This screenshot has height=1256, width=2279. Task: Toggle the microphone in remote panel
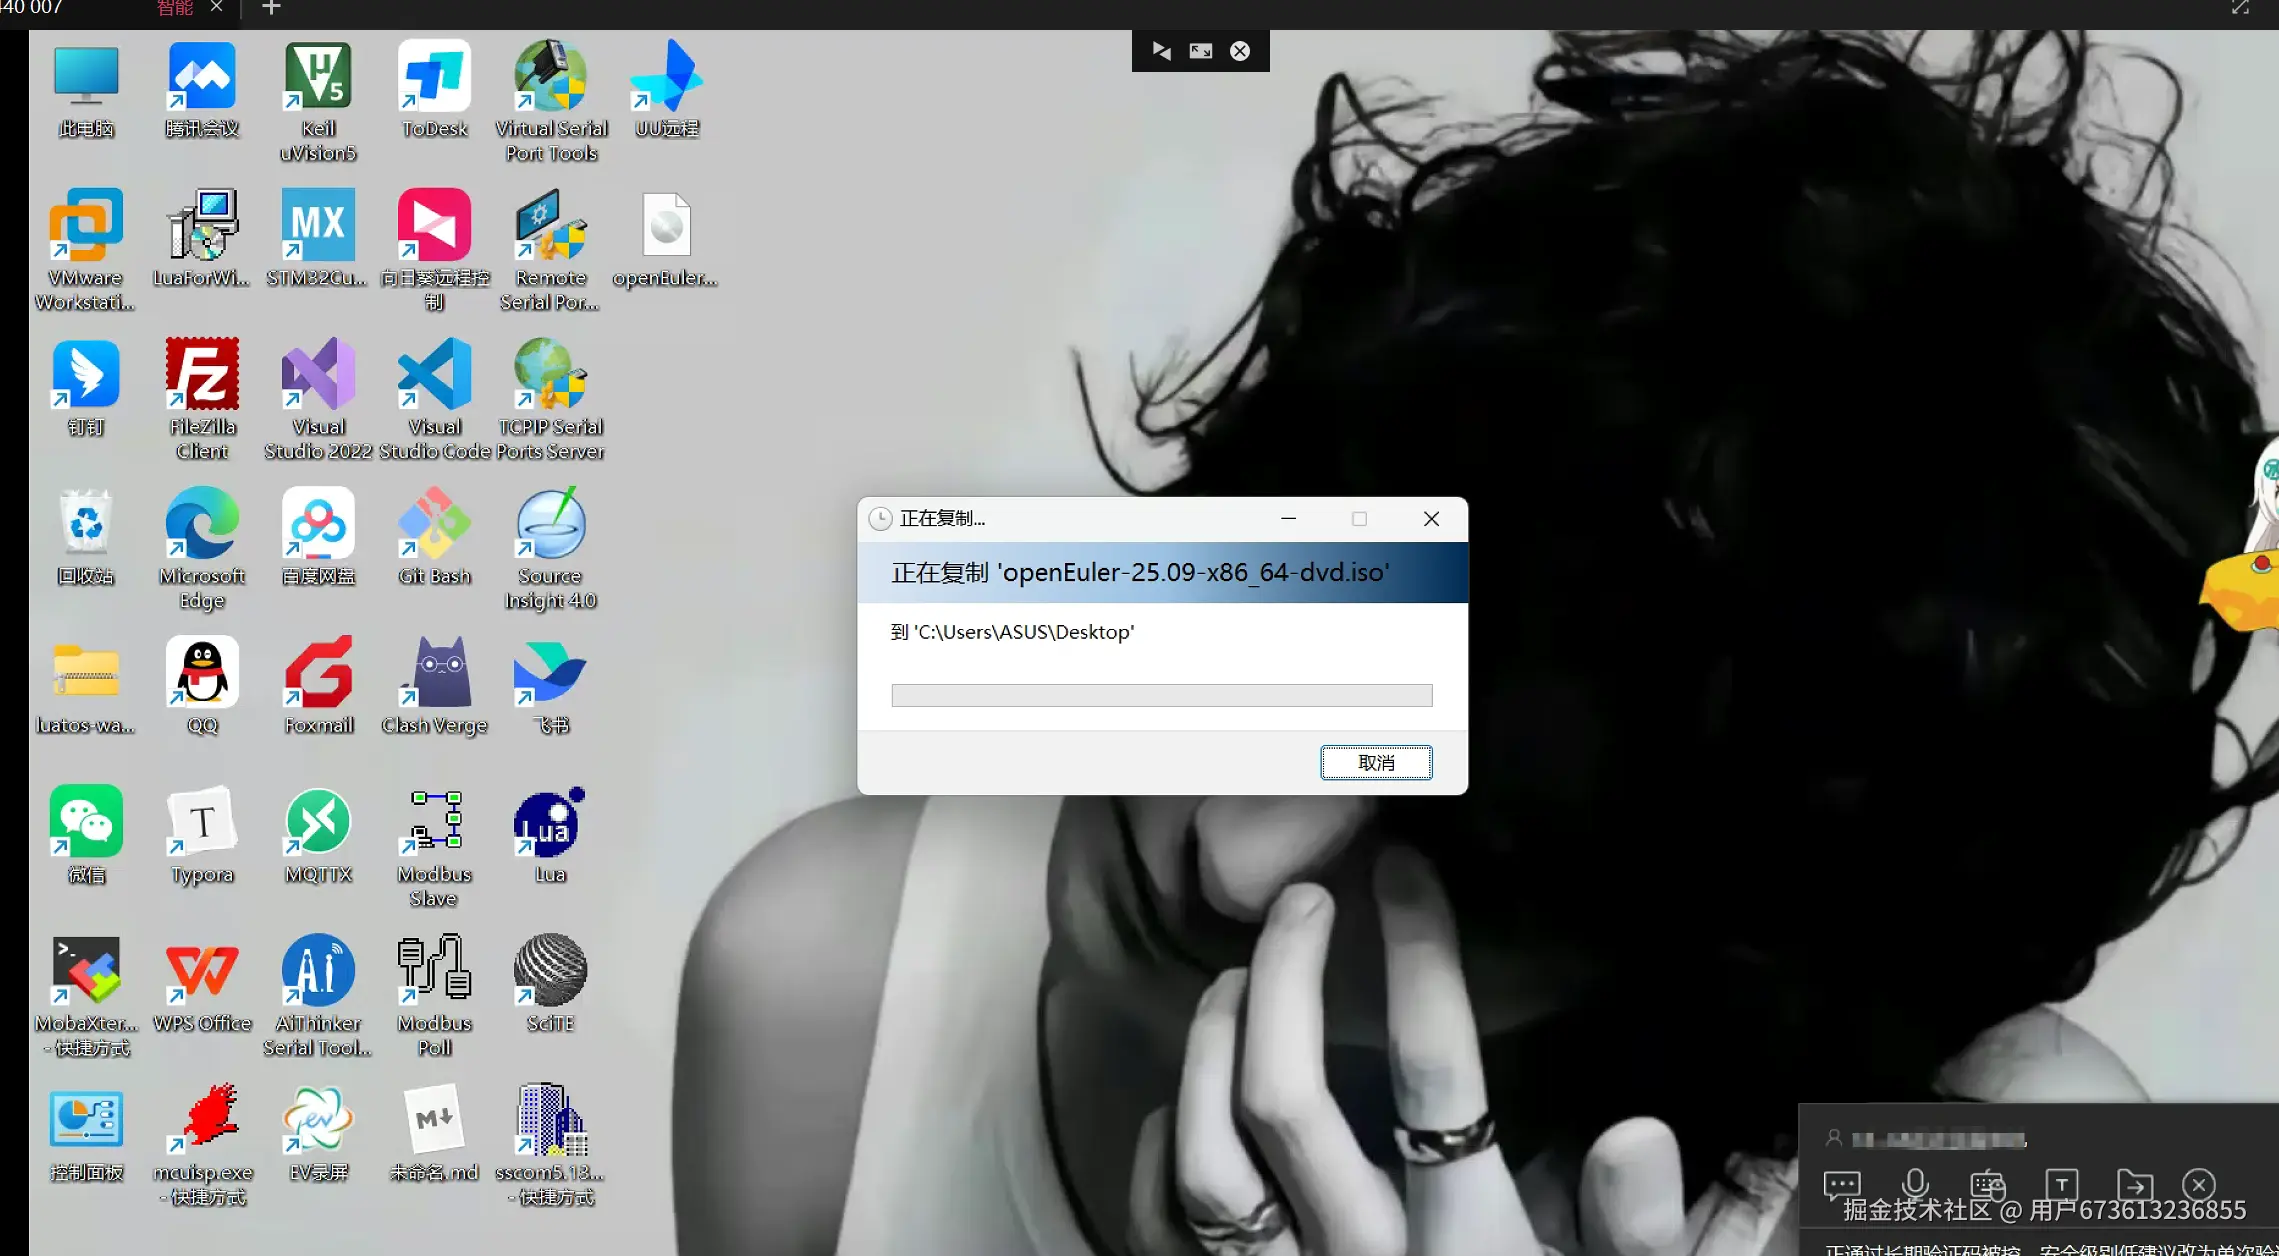coord(1914,1184)
